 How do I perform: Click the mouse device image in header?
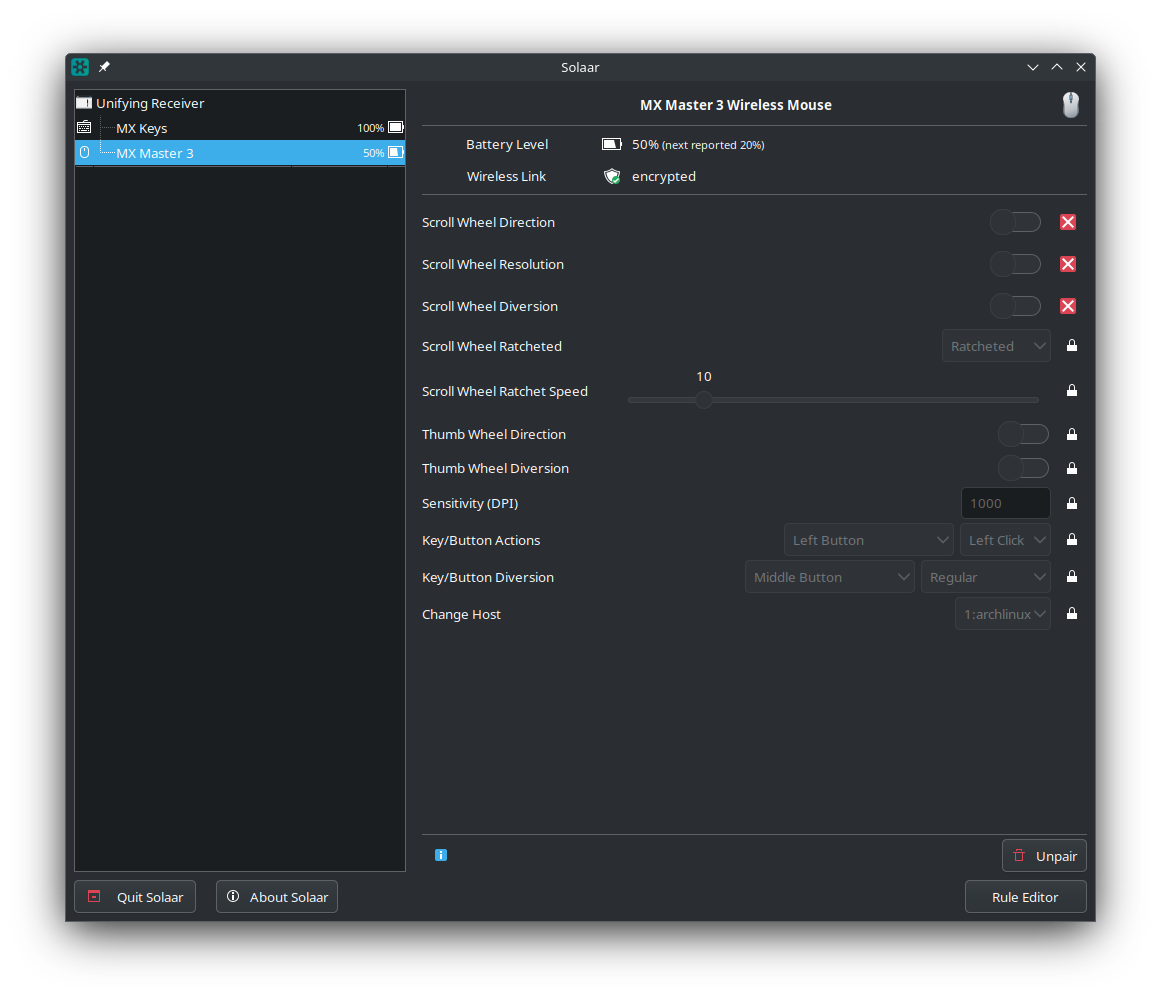point(1071,105)
